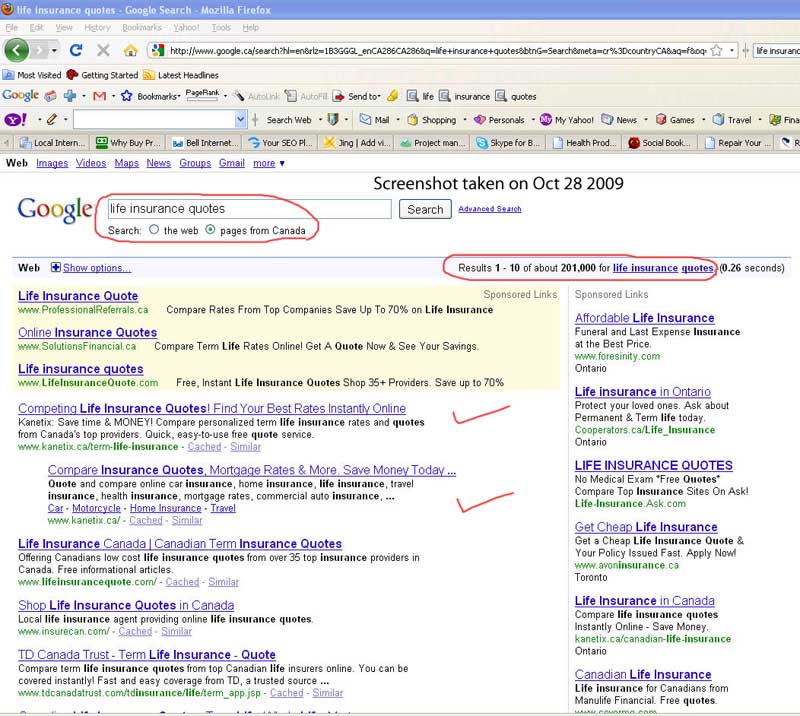Click the Yahoo! logo in Yahoo toolbar
Image resolution: width=800 pixels, height=716 pixels.
pyautogui.click(x=14, y=120)
